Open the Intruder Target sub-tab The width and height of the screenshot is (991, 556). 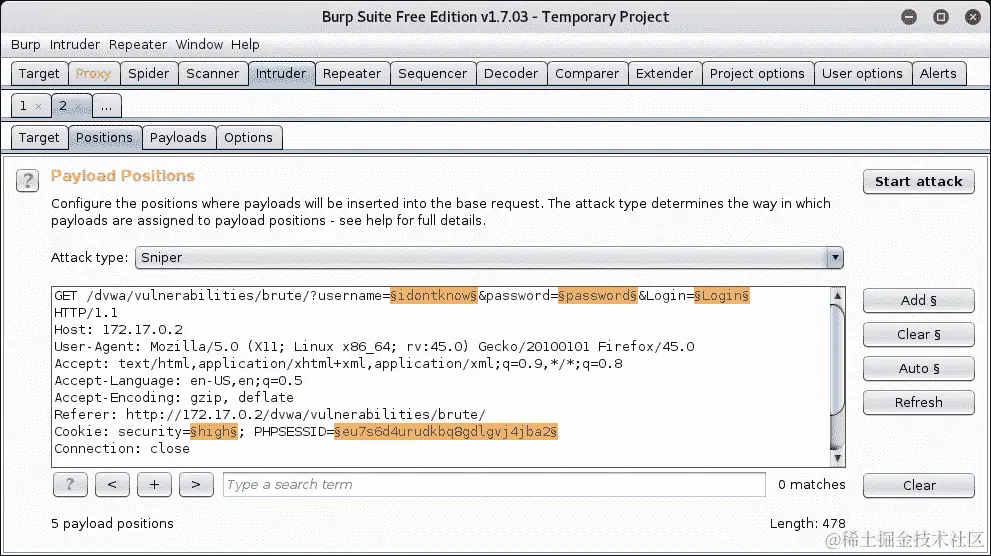pos(39,138)
